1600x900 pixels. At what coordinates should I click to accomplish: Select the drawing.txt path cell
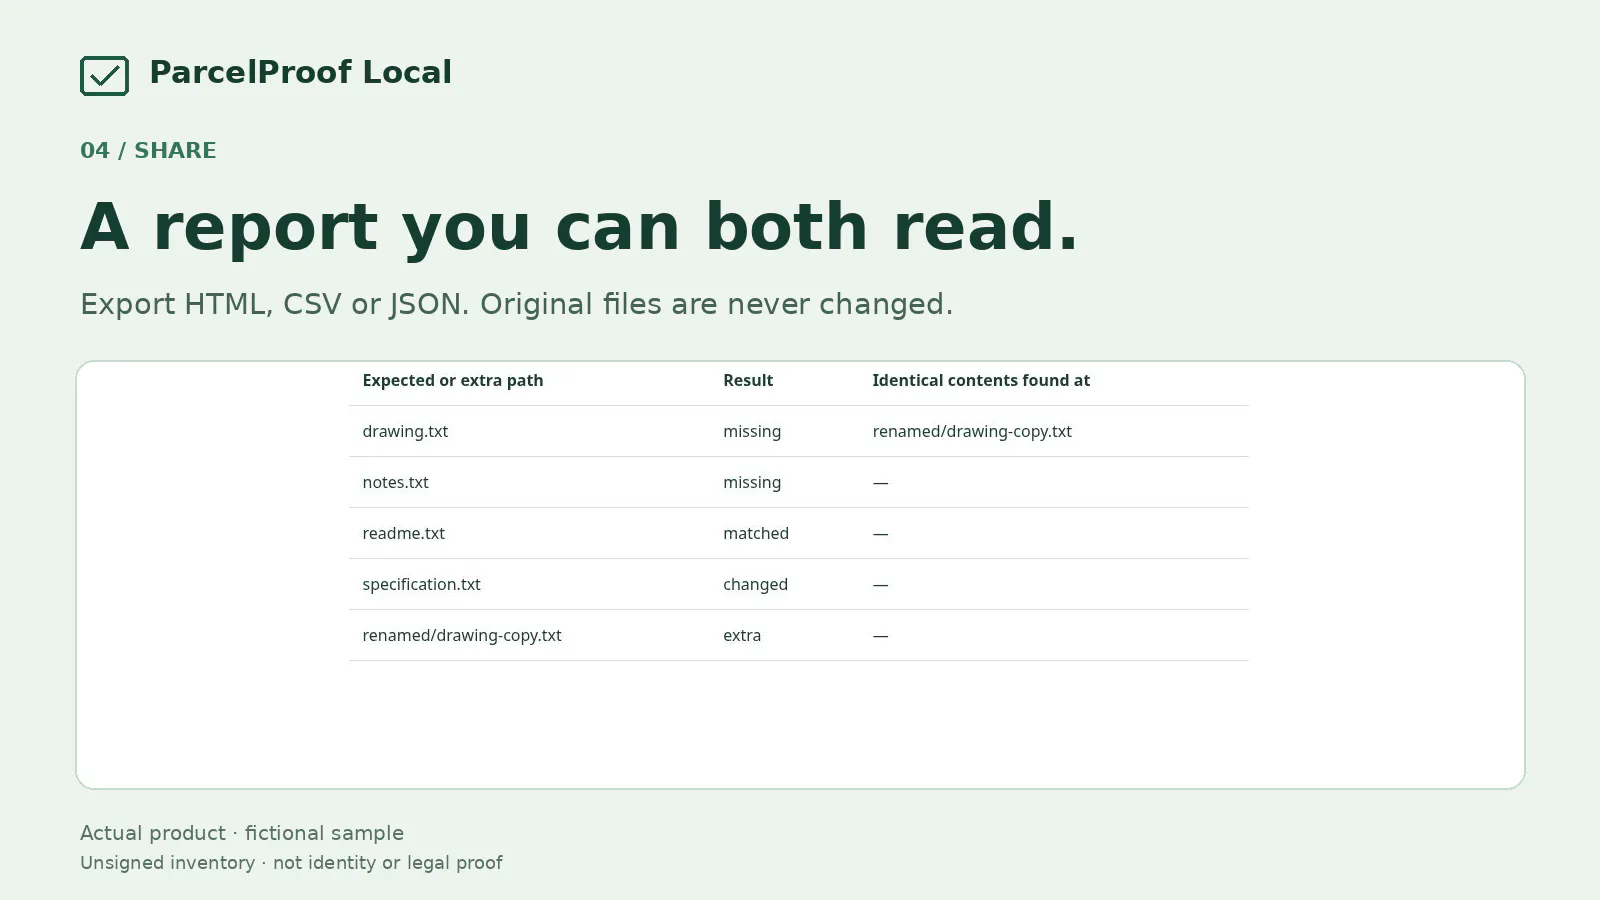coord(405,431)
